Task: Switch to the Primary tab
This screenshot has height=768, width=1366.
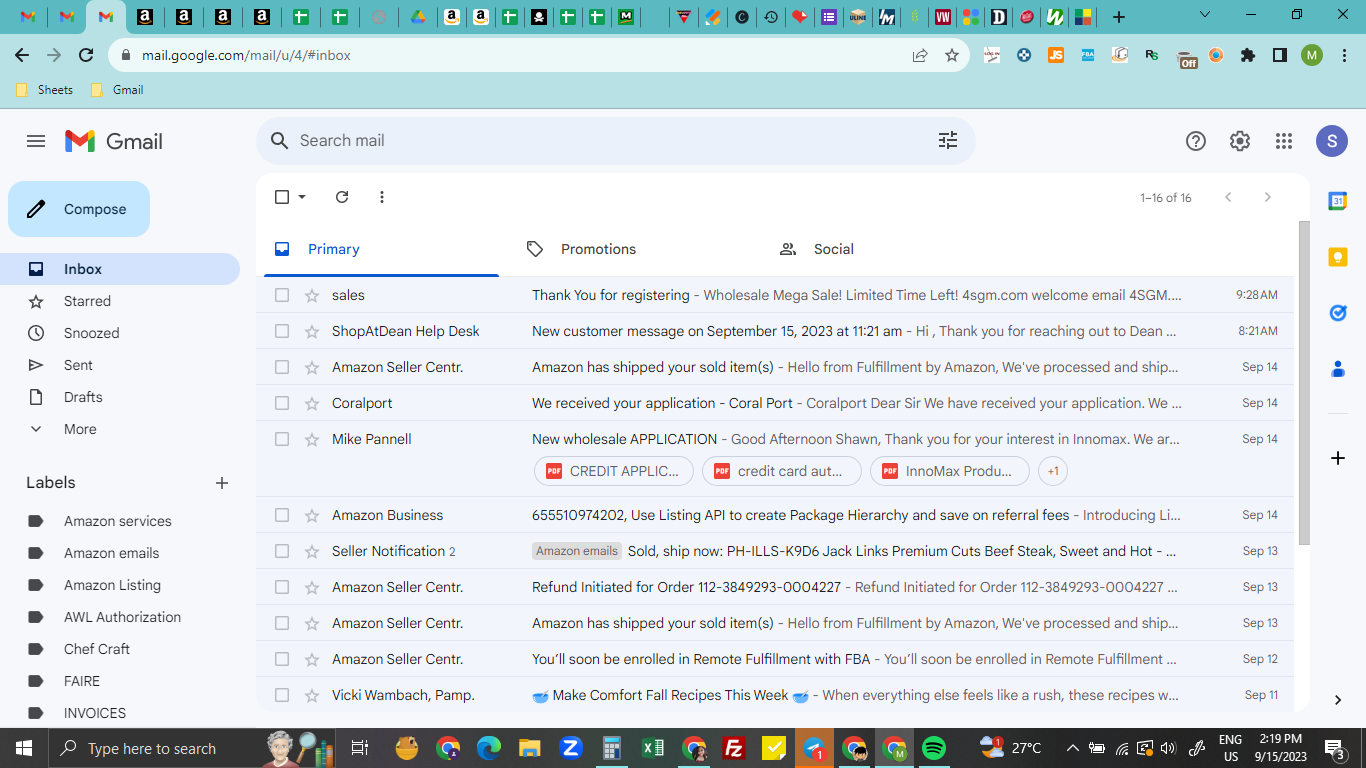Action: pos(381,249)
